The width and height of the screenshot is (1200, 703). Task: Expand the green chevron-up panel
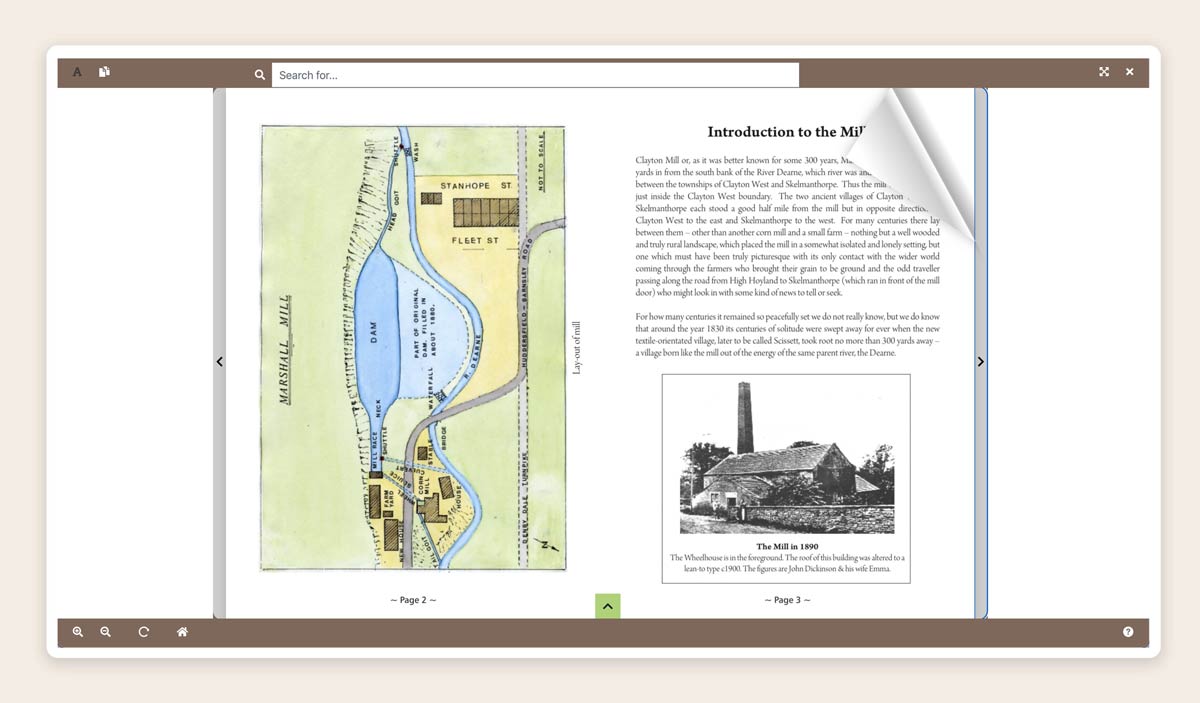(x=608, y=606)
